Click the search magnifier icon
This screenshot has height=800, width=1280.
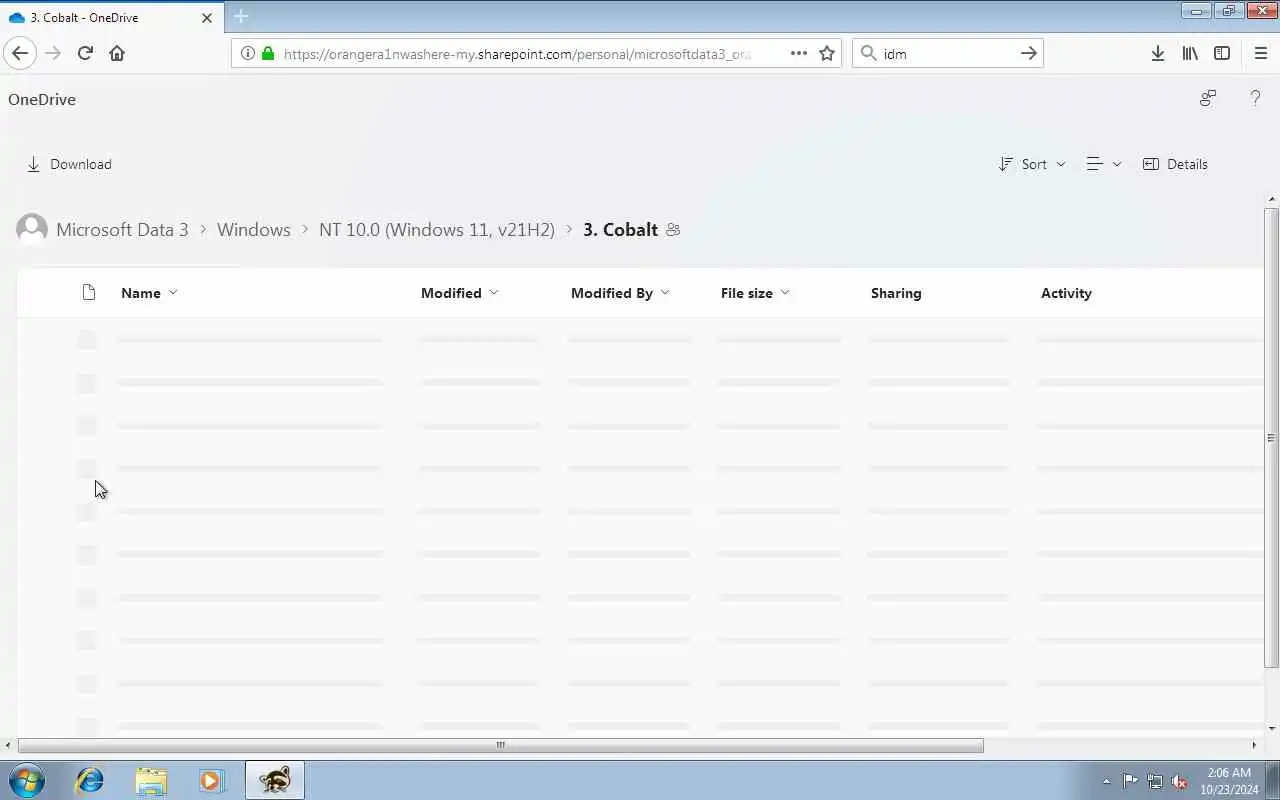tap(868, 53)
